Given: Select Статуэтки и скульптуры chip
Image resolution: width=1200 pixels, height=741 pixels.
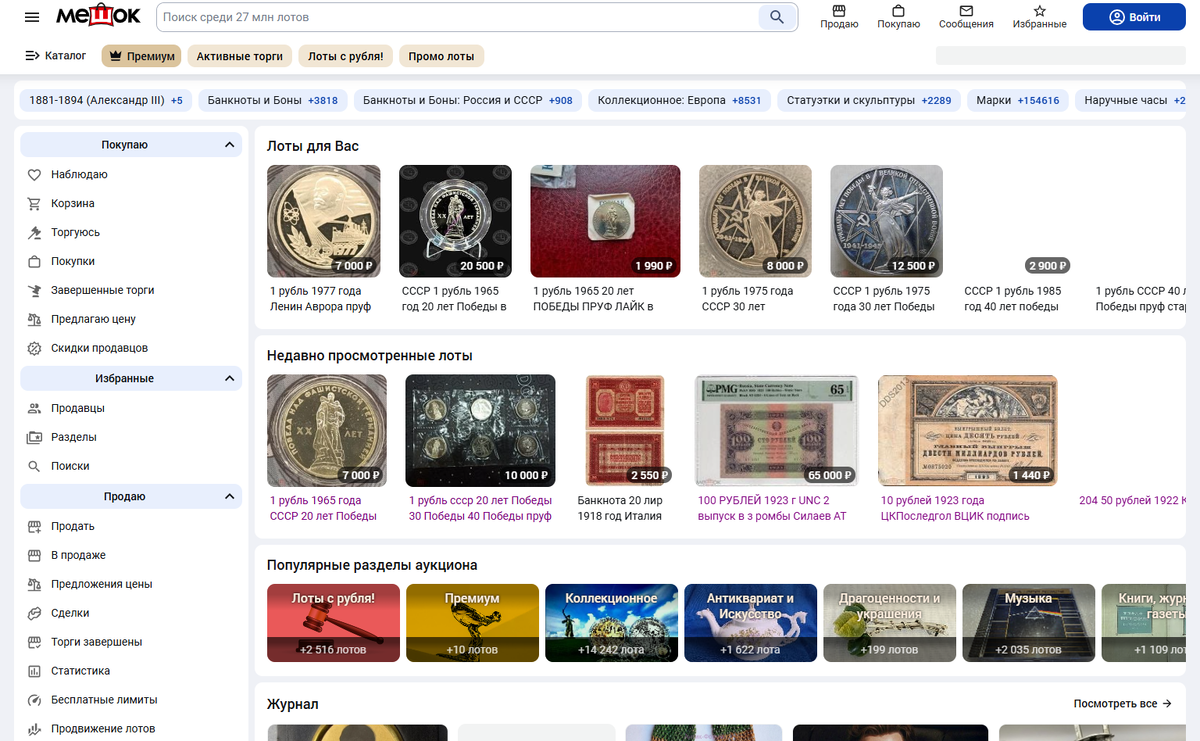Looking at the screenshot, I should click(x=869, y=100).
